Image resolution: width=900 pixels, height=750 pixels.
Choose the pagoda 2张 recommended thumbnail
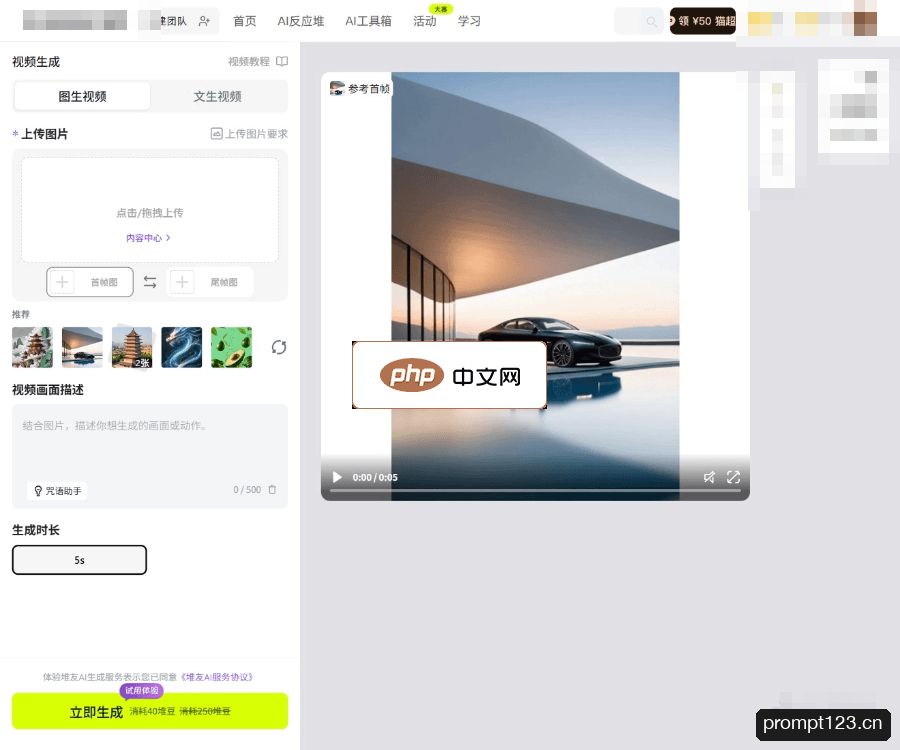132,347
